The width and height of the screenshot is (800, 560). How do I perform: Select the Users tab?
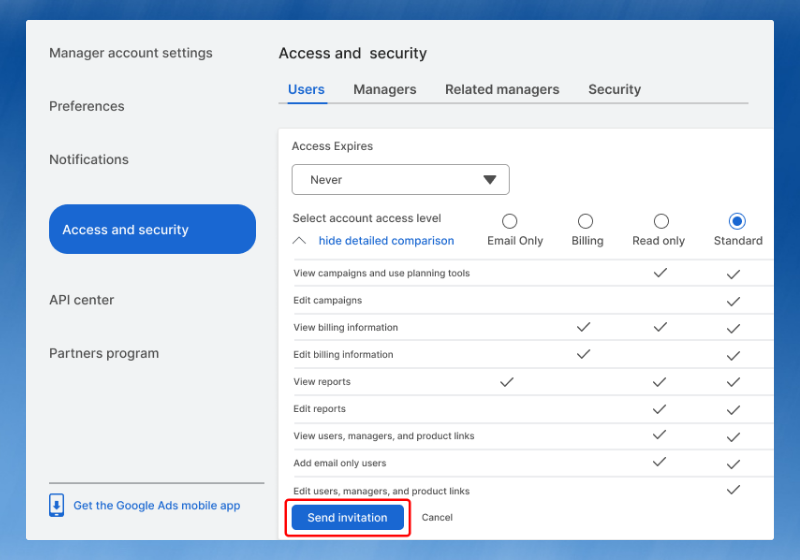306,90
